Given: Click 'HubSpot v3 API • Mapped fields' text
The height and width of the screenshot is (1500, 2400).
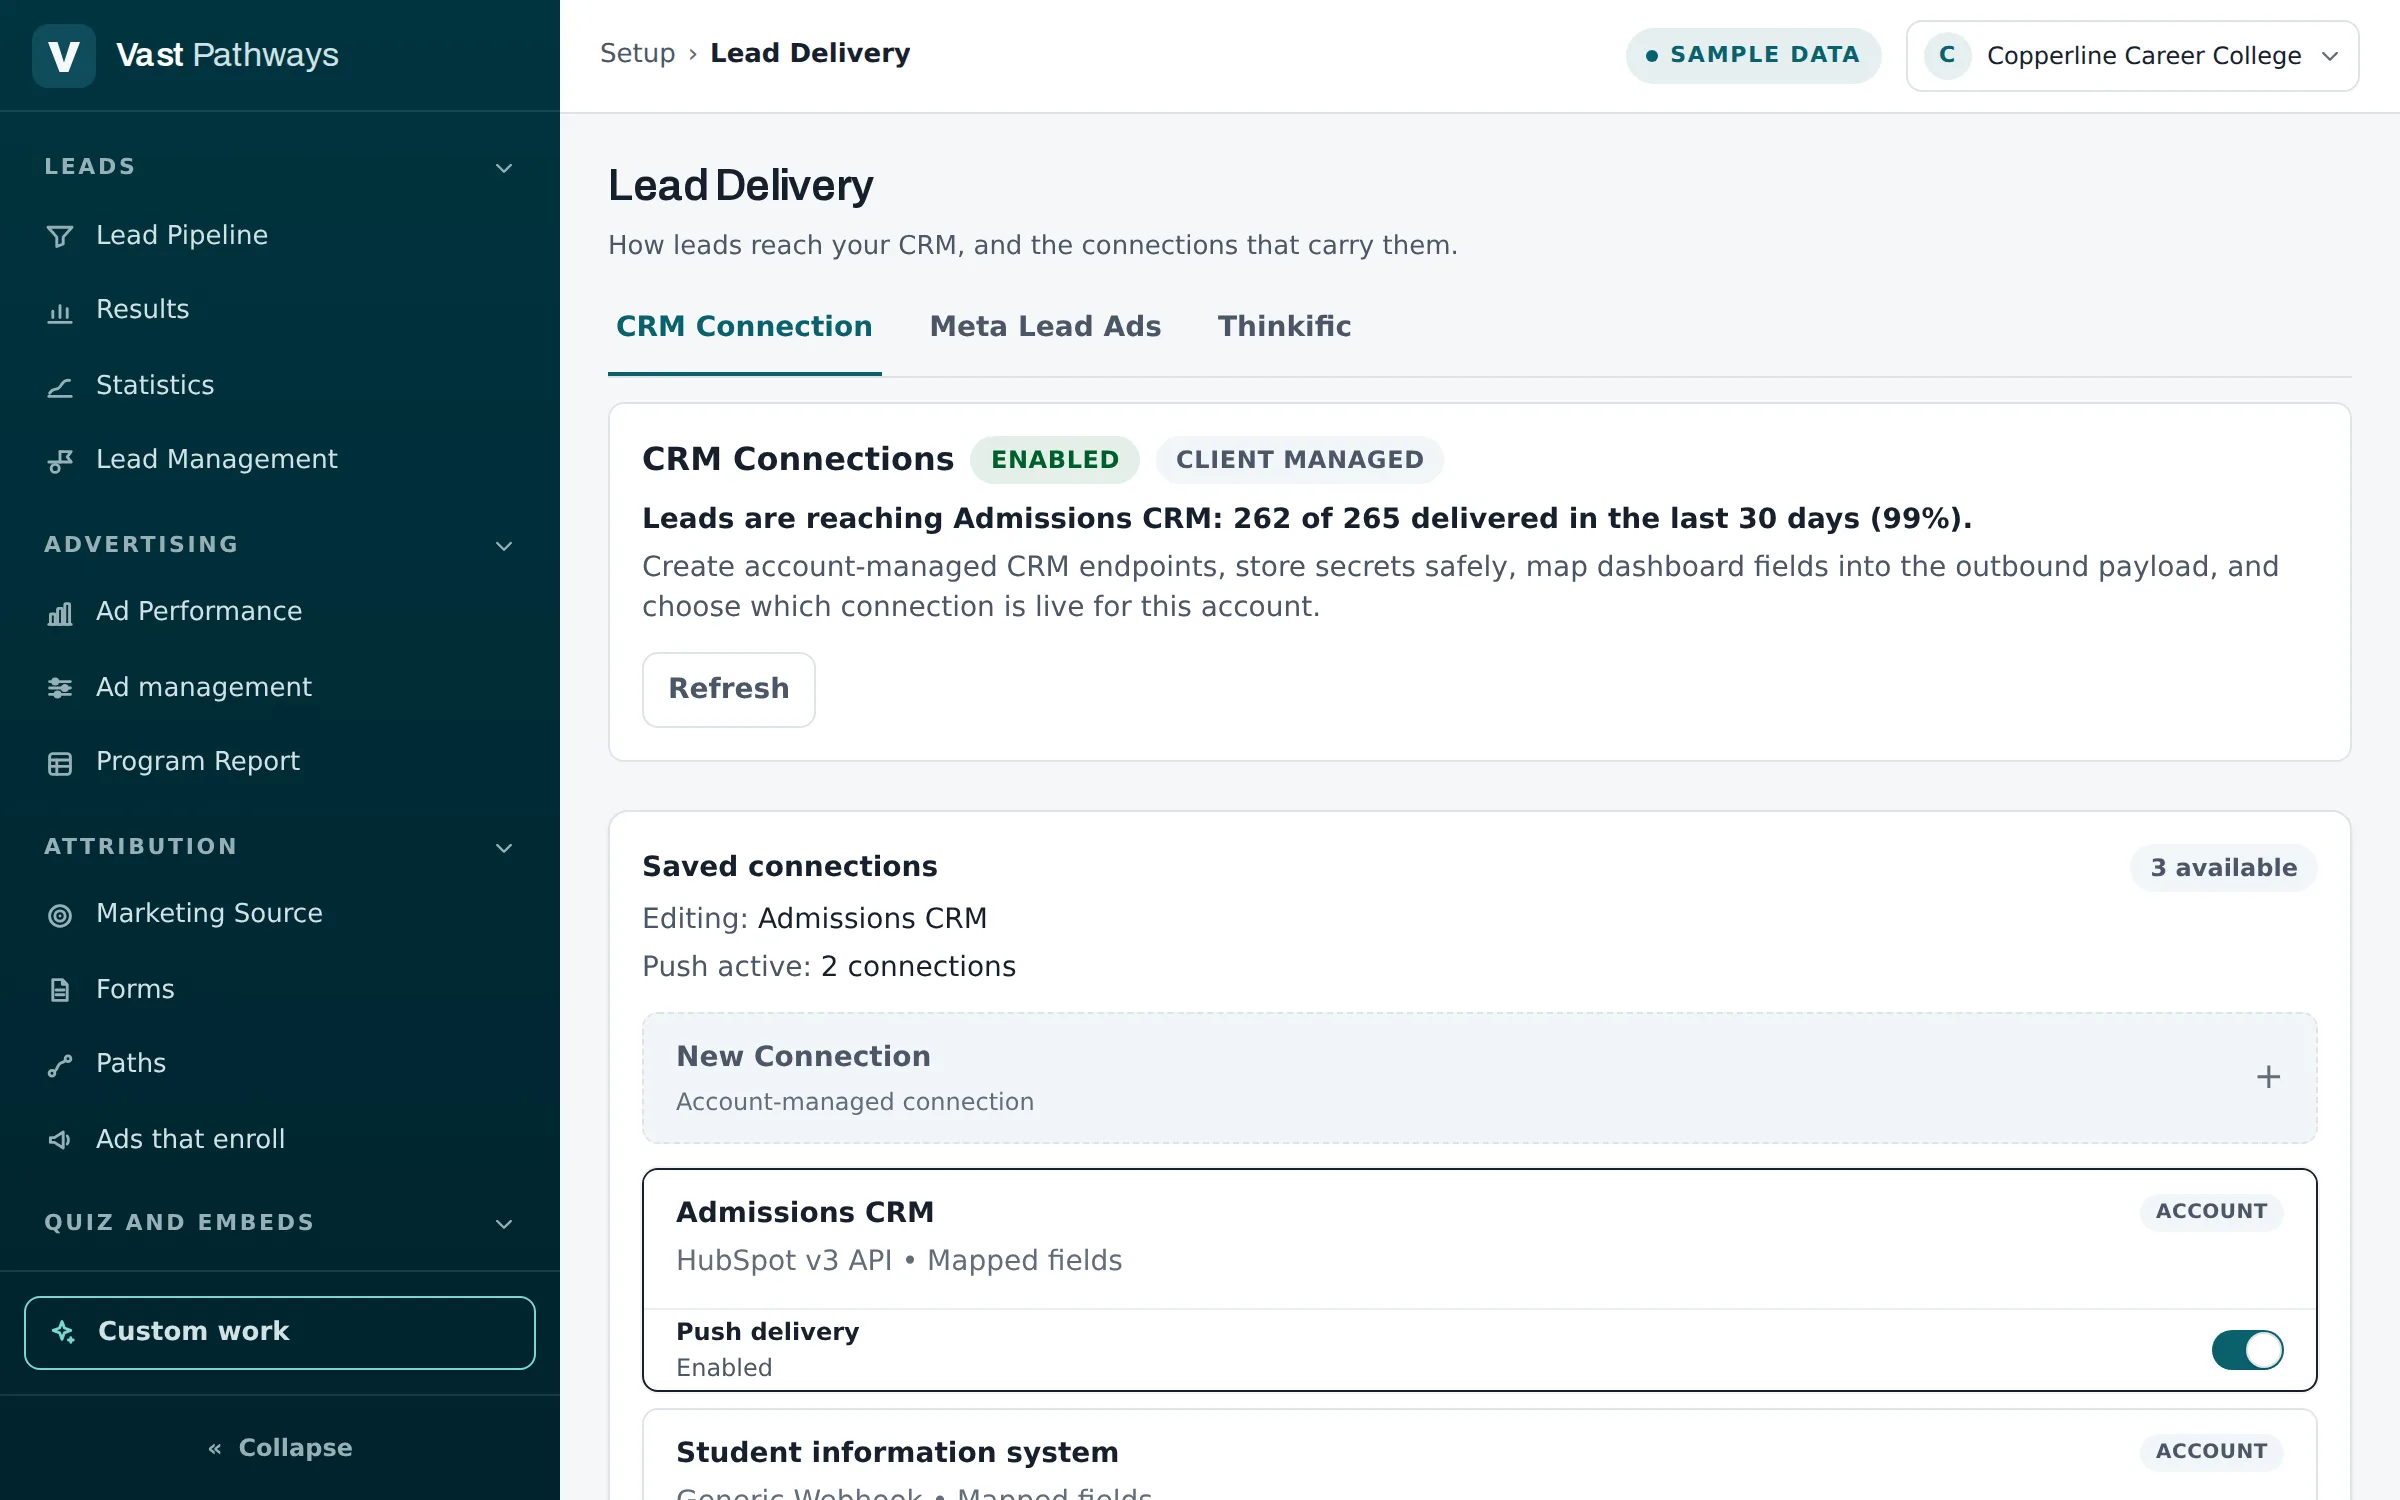Looking at the screenshot, I should (899, 1260).
